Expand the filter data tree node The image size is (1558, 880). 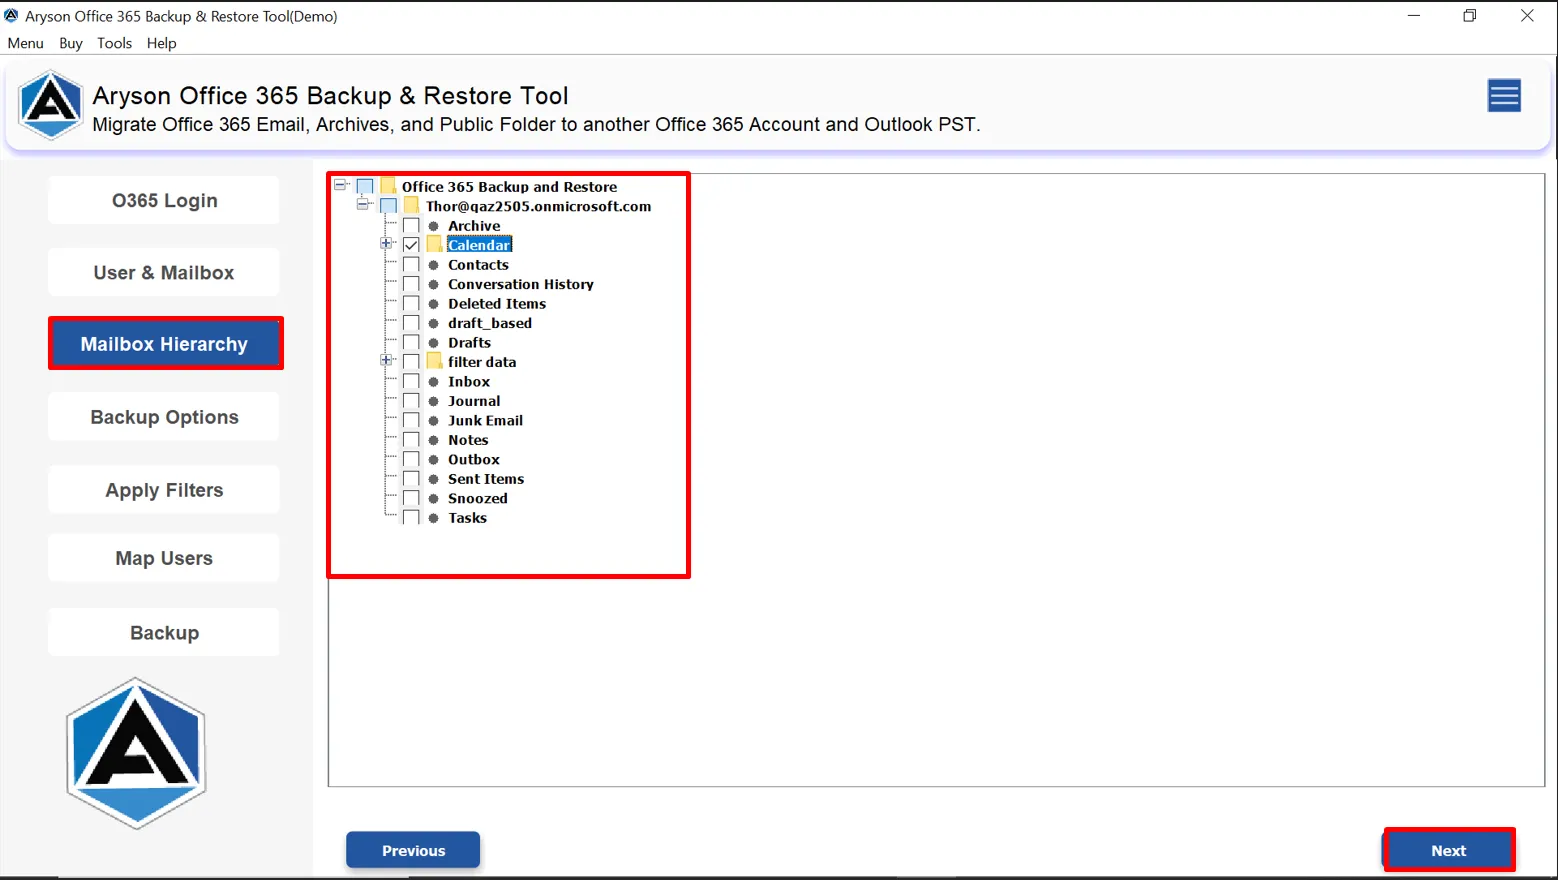tap(387, 361)
